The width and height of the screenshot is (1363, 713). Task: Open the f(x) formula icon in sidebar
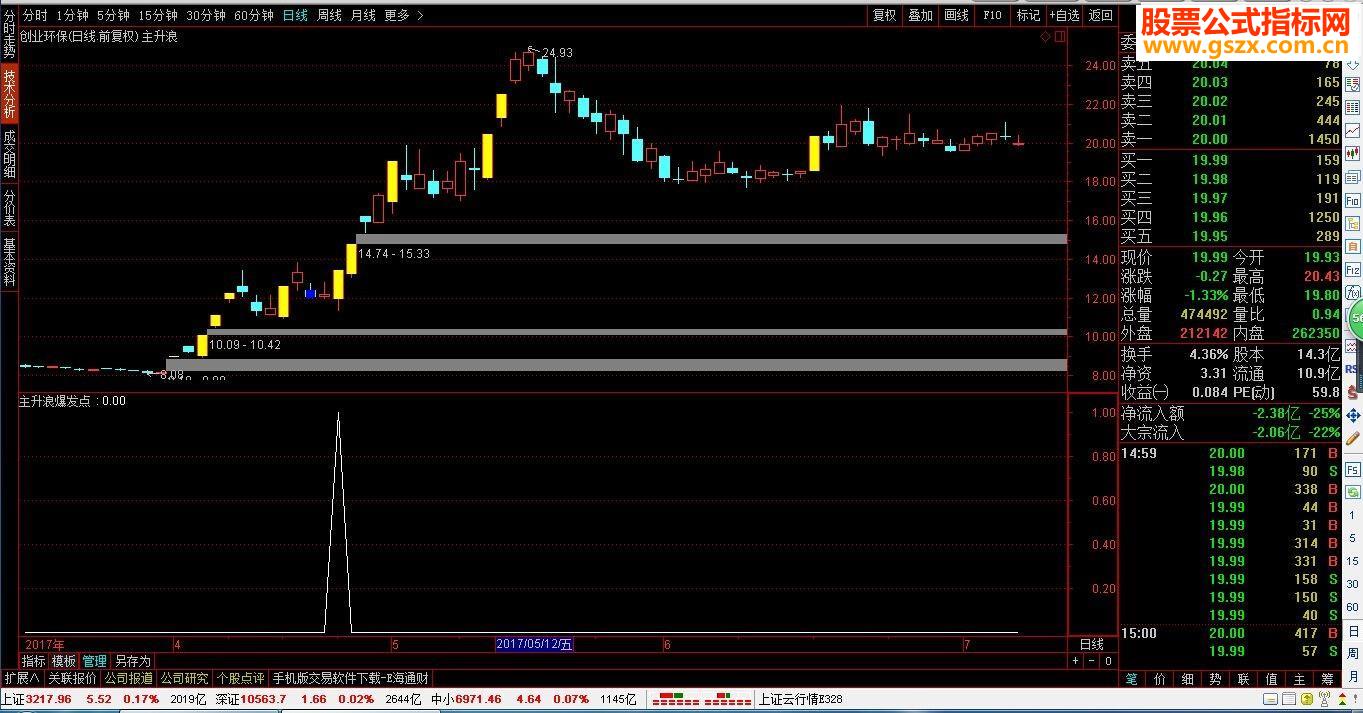pos(1352,292)
